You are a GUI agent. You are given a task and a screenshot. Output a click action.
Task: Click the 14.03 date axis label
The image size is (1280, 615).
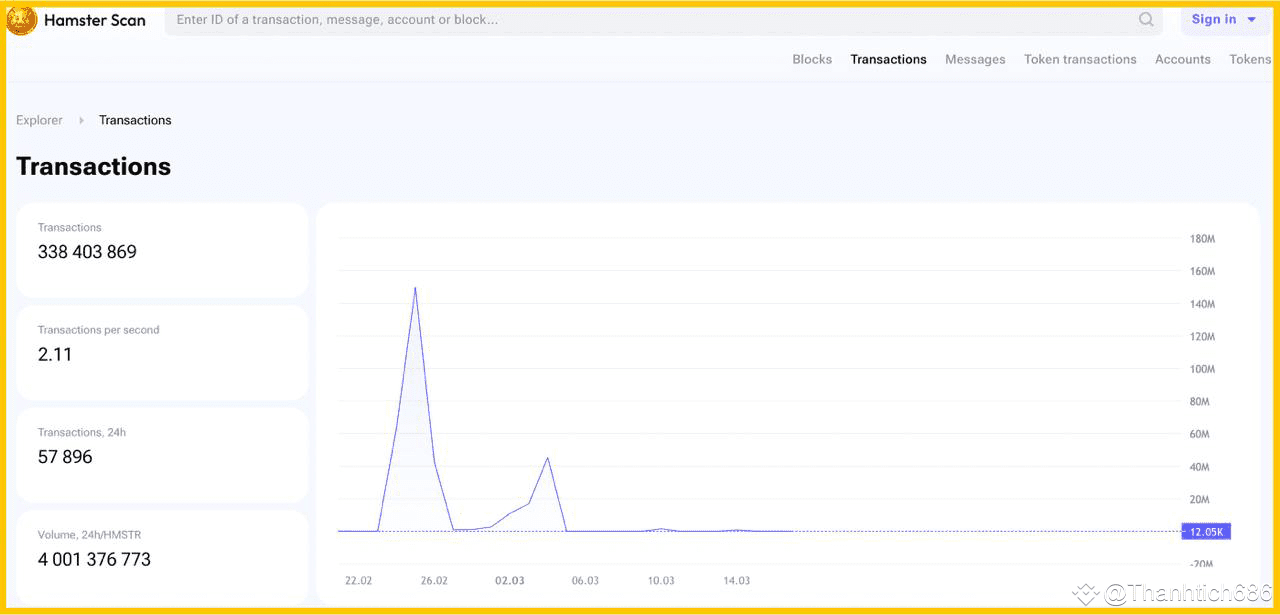[x=736, y=581]
